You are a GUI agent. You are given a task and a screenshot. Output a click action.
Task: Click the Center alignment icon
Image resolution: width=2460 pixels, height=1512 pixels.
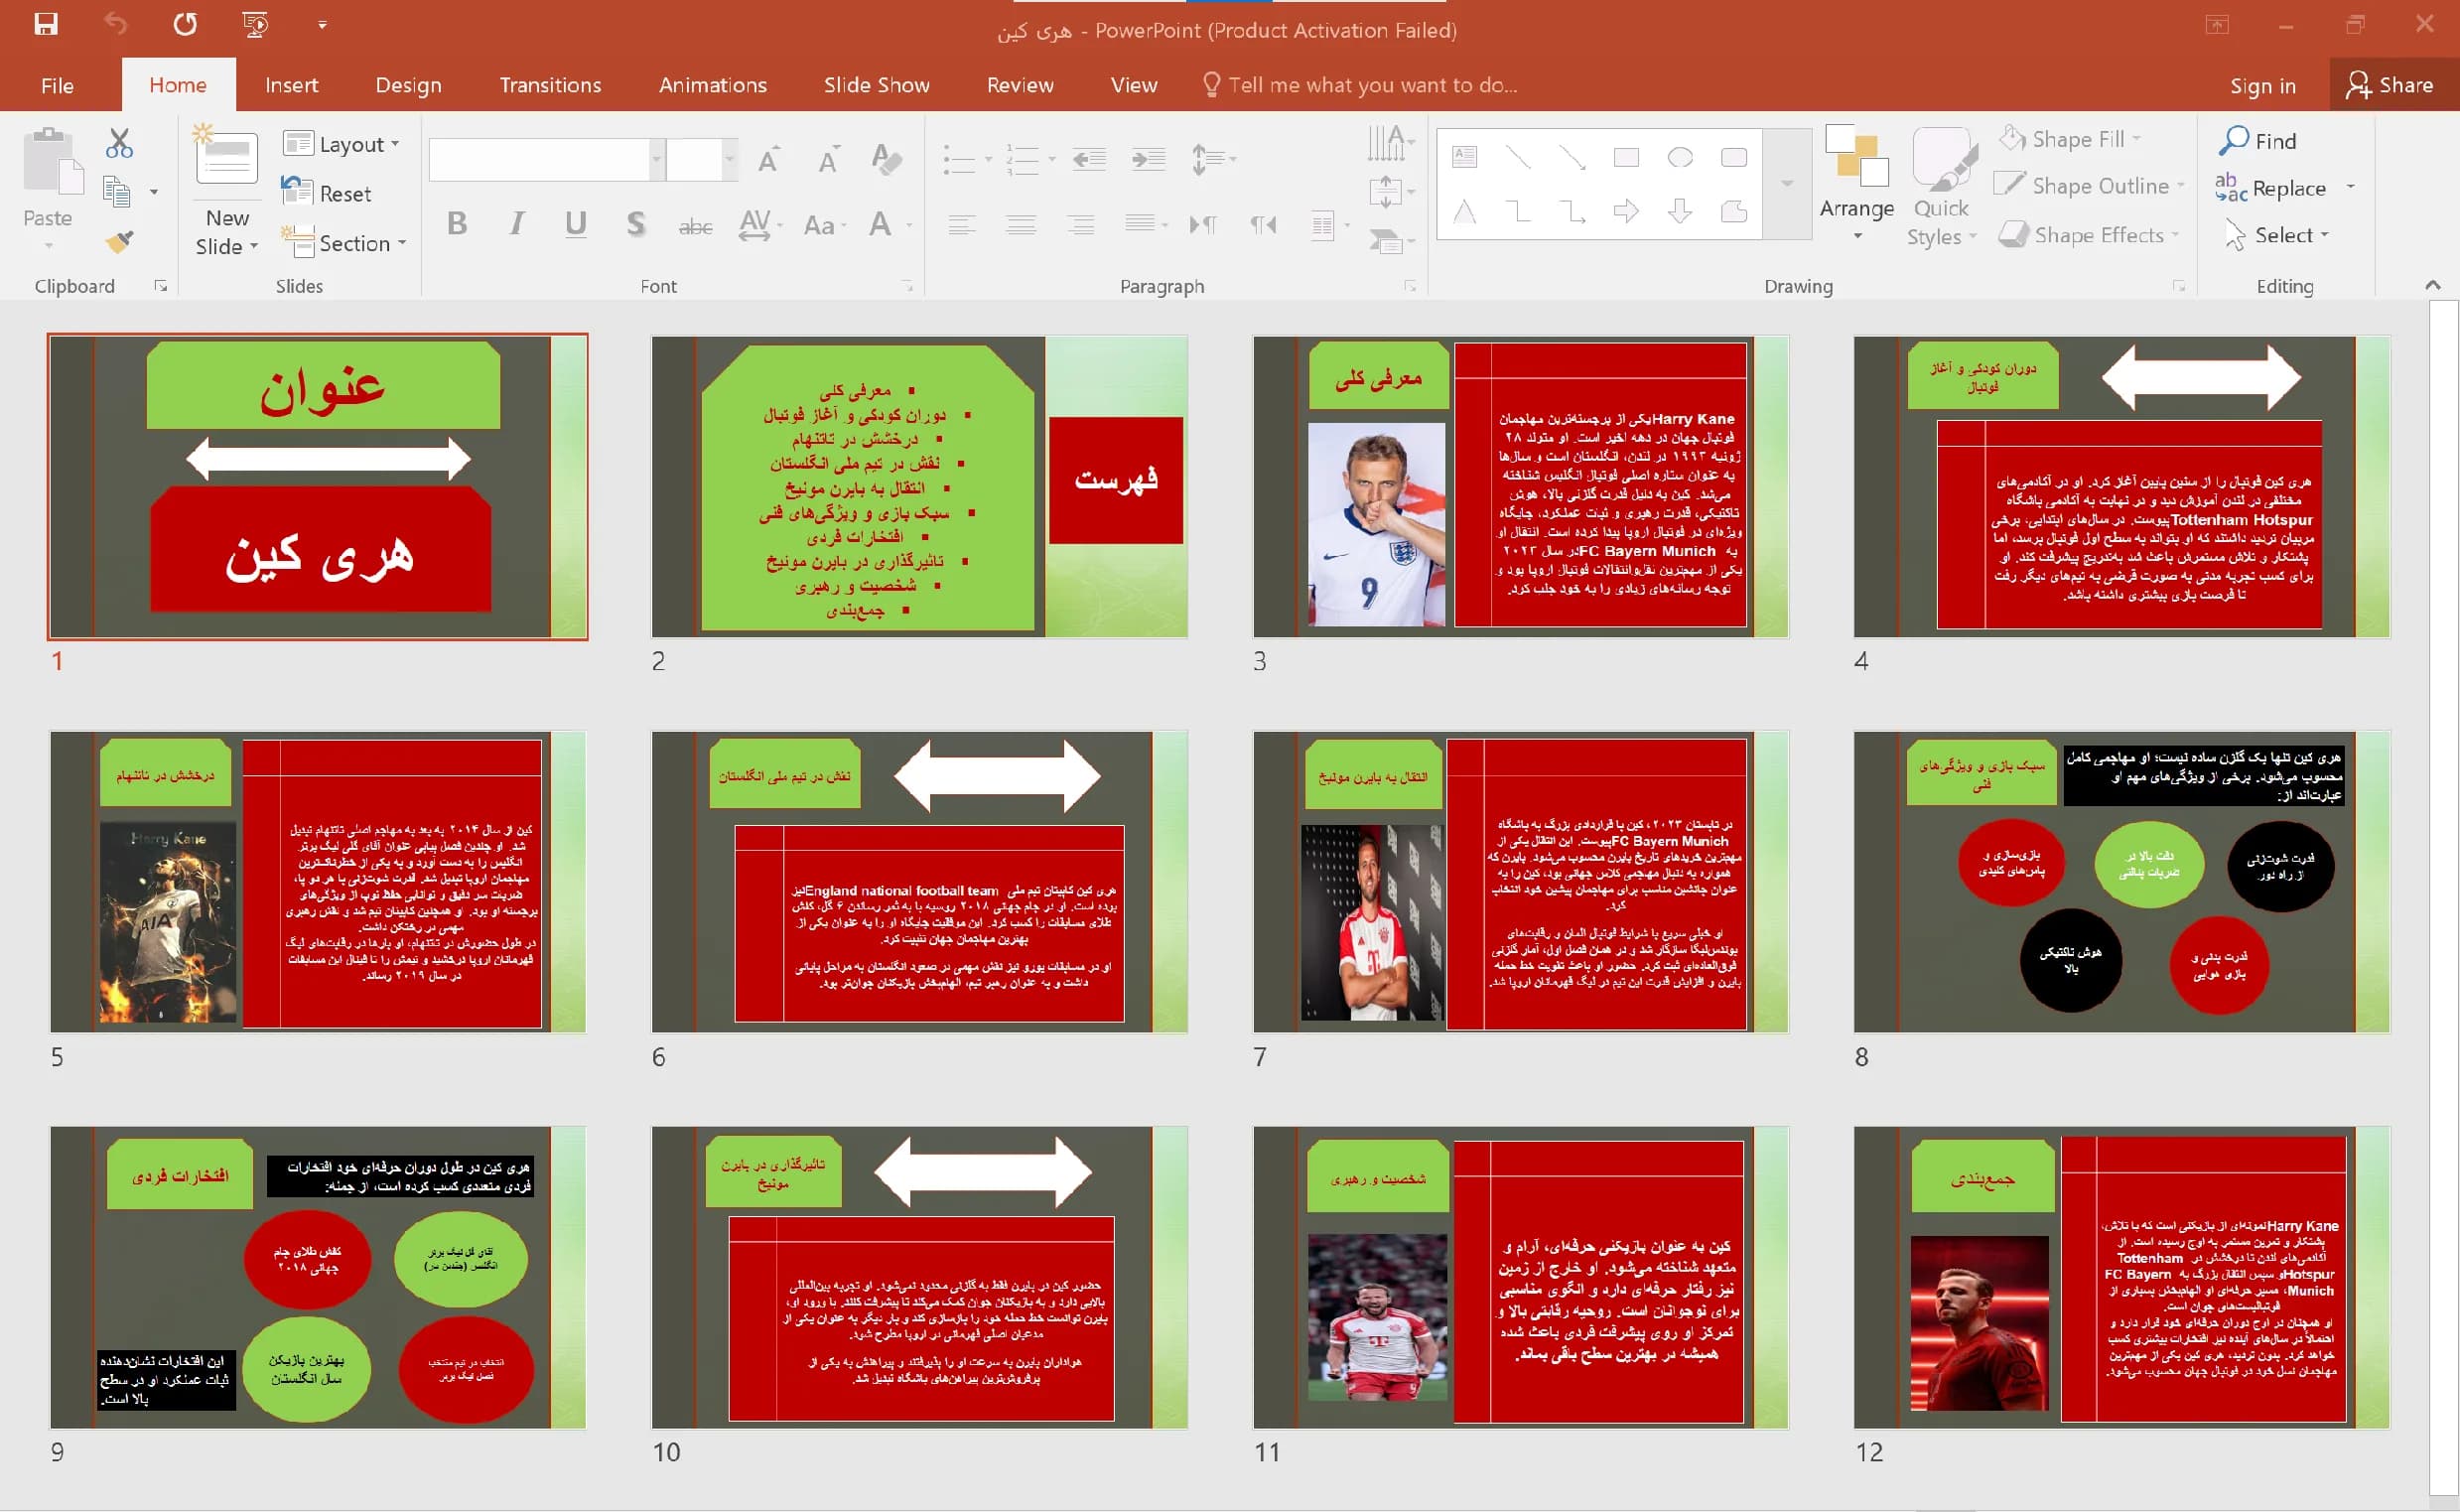[x=1021, y=224]
